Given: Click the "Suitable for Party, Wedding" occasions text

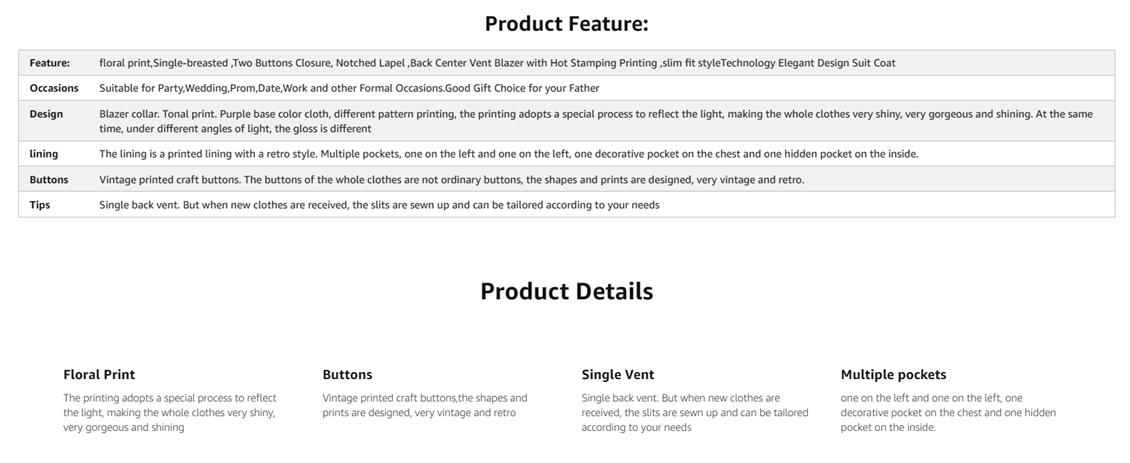Looking at the screenshot, I should pos(349,88).
